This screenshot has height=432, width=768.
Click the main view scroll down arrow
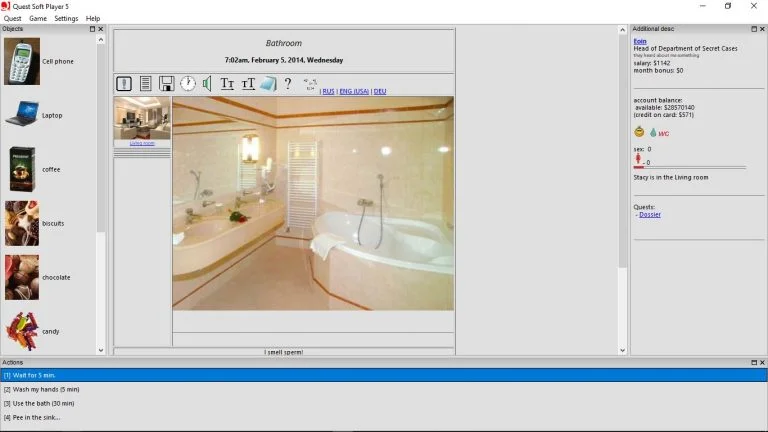(623, 350)
